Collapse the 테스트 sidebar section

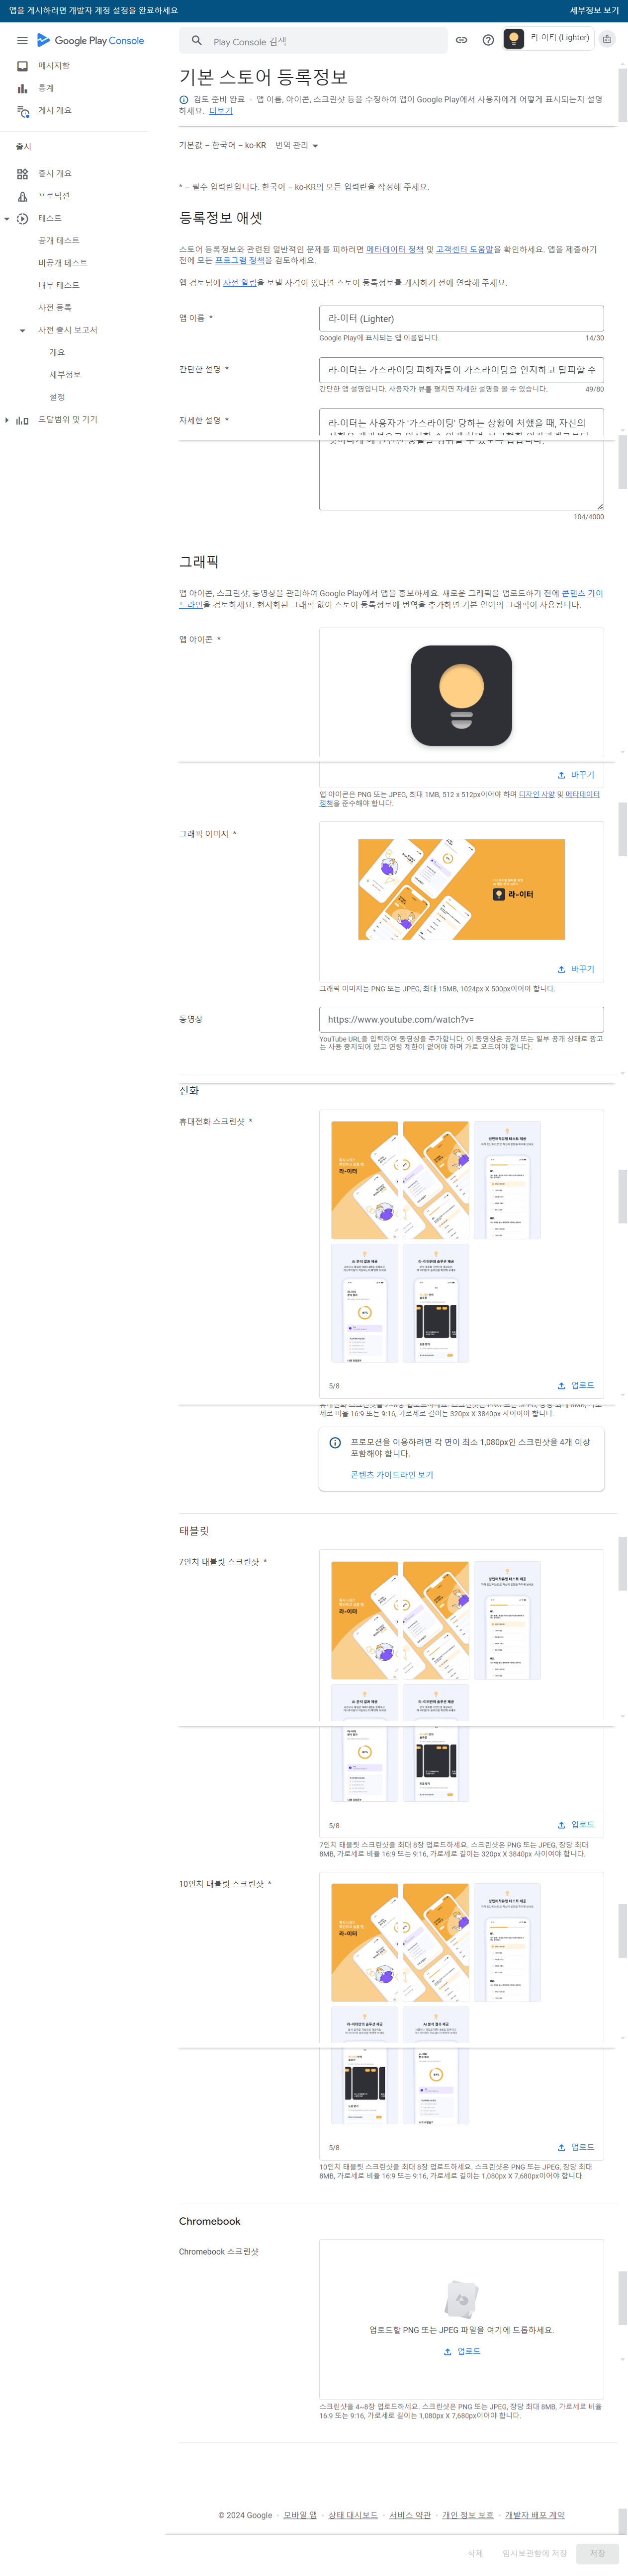pos(7,219)
